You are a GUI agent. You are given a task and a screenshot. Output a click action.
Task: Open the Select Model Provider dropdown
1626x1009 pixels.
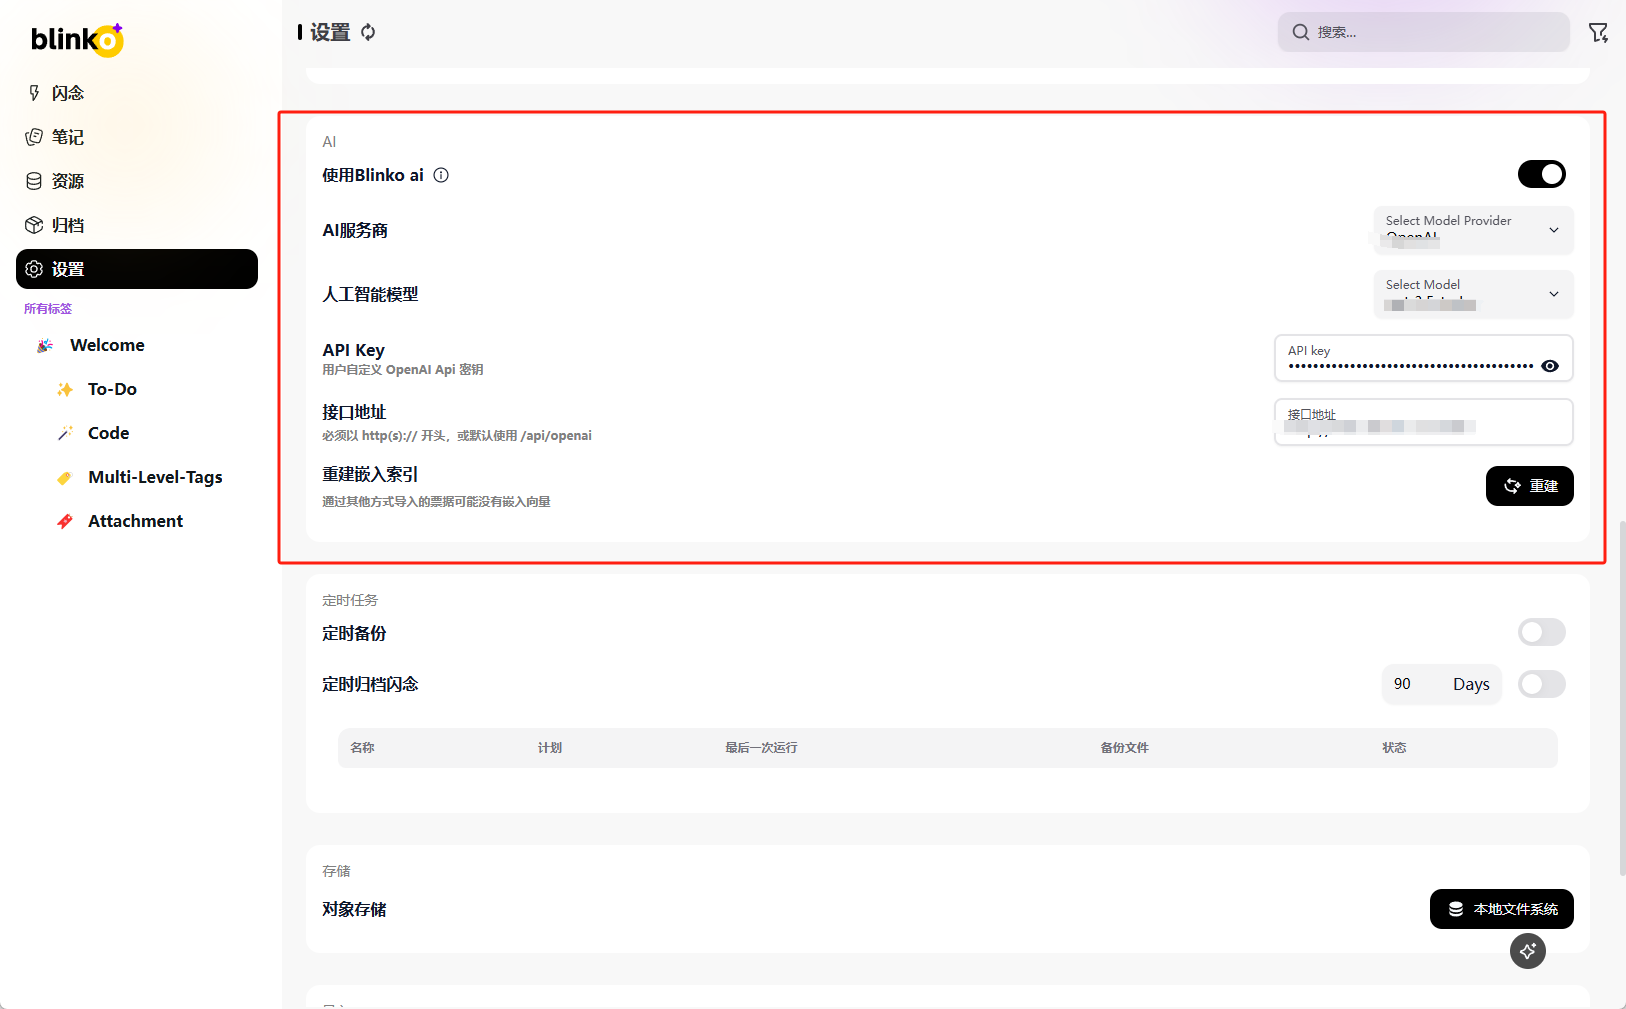click(1473, 230)
